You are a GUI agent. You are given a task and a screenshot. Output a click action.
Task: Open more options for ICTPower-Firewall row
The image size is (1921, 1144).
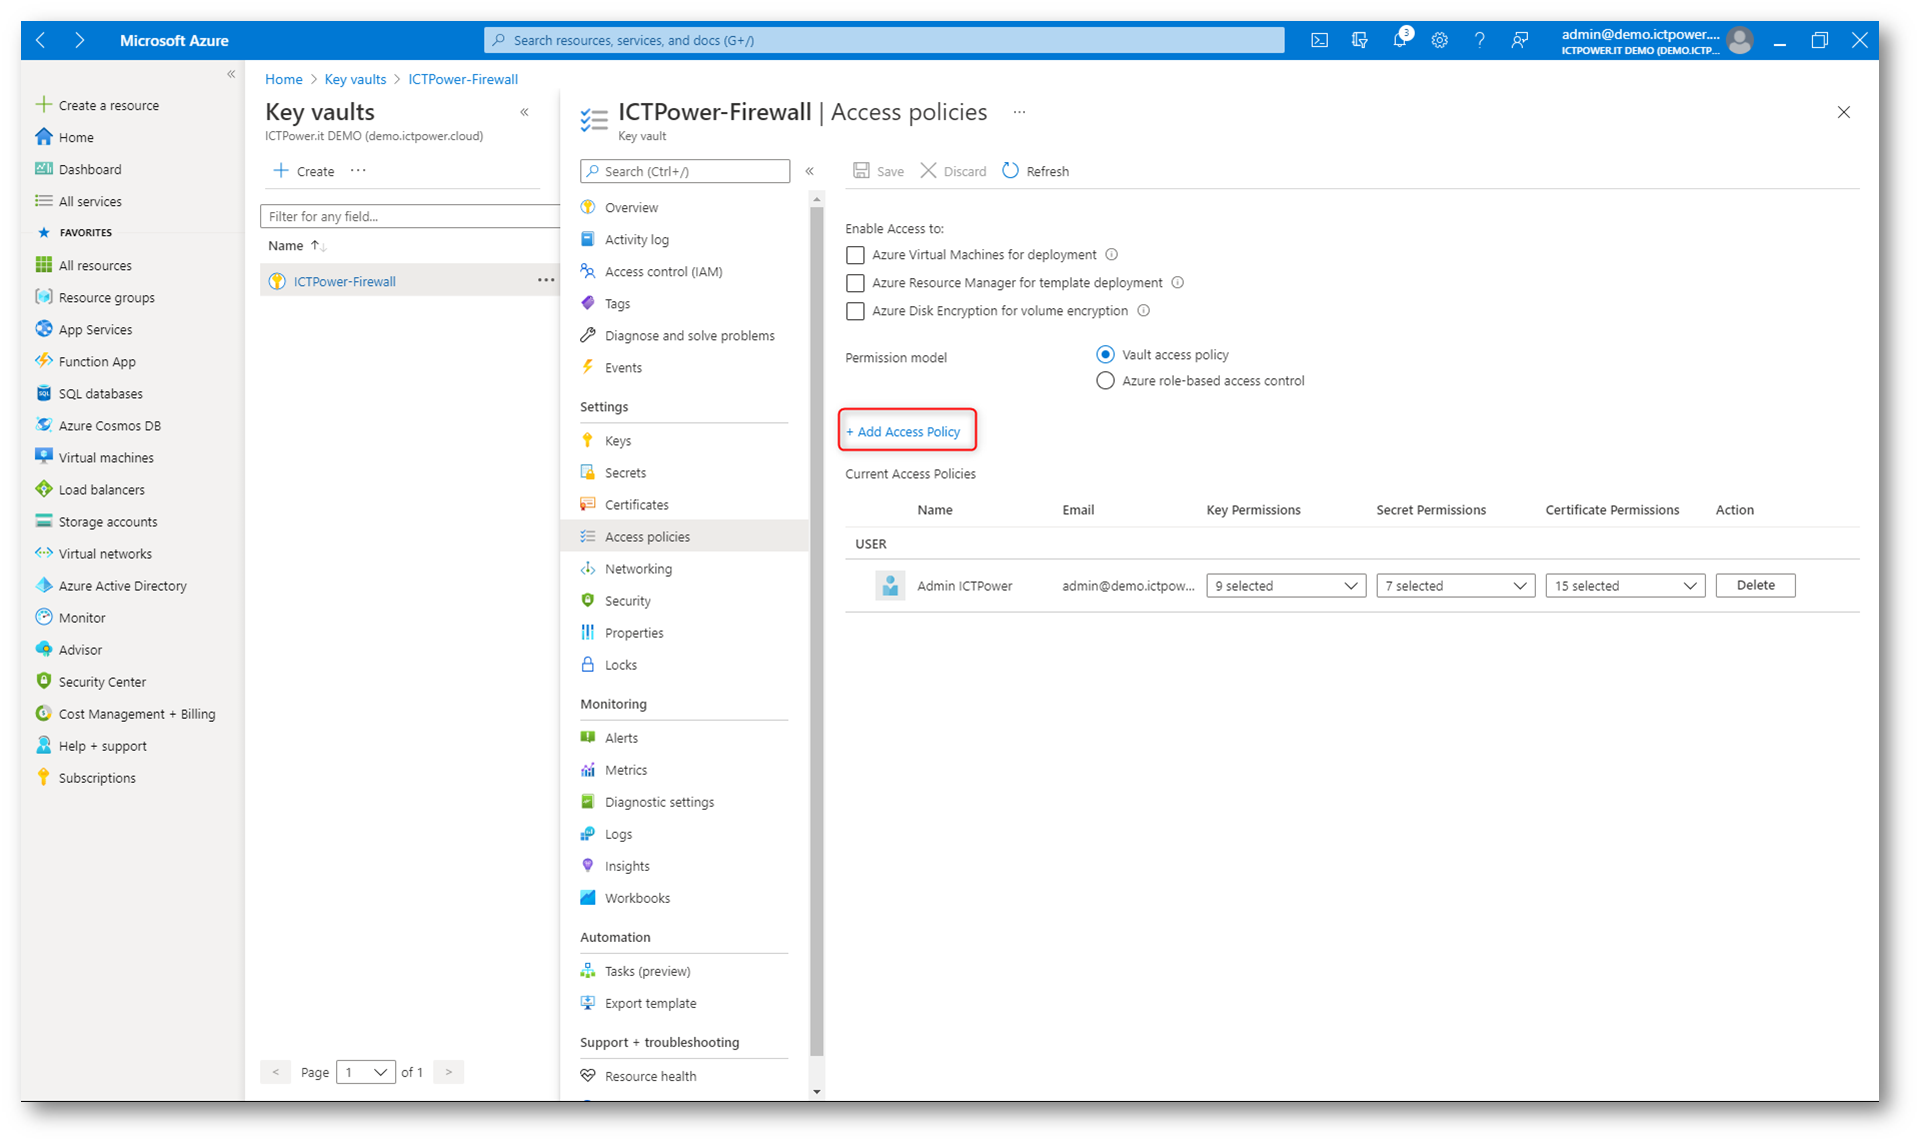pyautogui.click(x=545, y=281)
